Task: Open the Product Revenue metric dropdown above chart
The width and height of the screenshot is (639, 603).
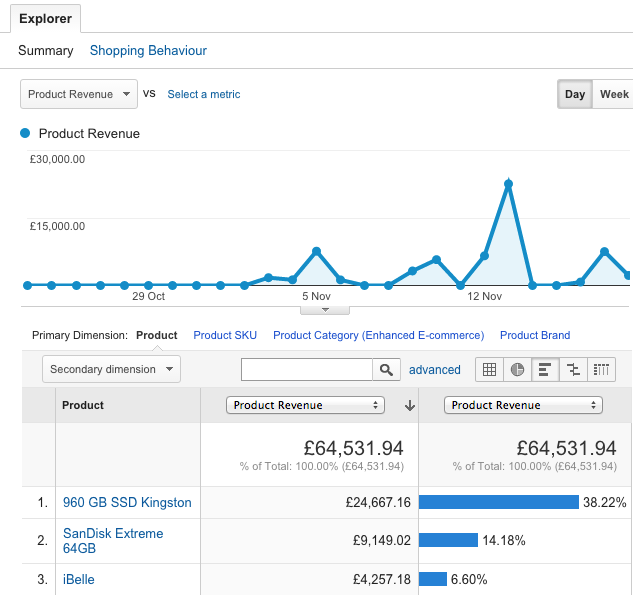Action: [78, 95]
